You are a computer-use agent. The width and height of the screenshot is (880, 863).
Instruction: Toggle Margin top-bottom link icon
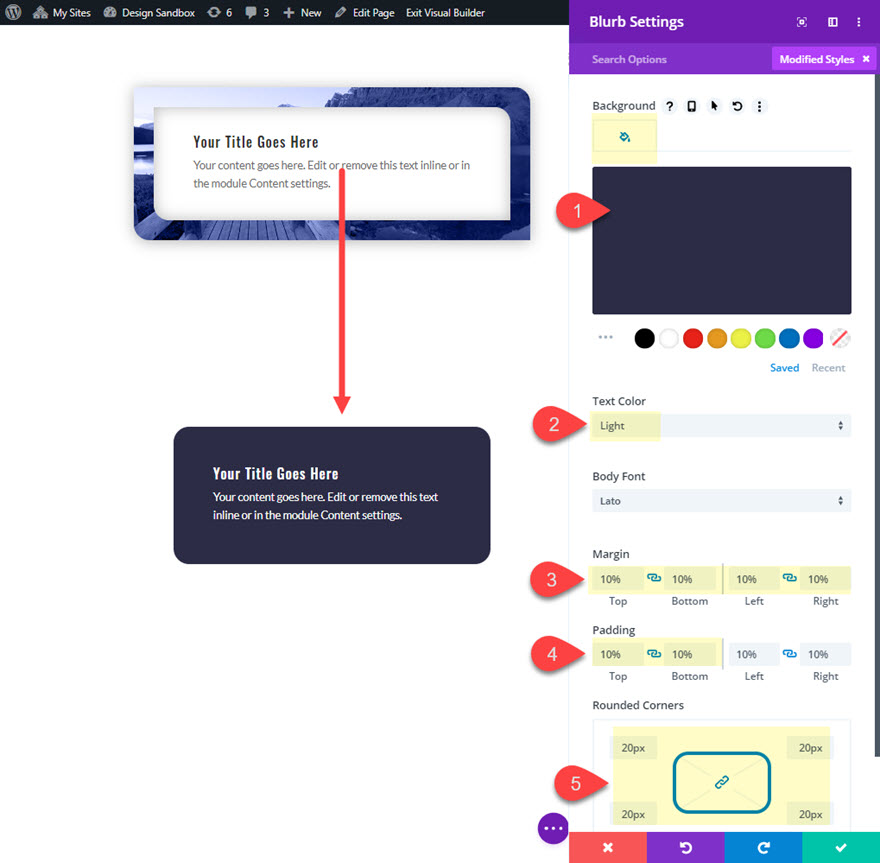(654, 578)
